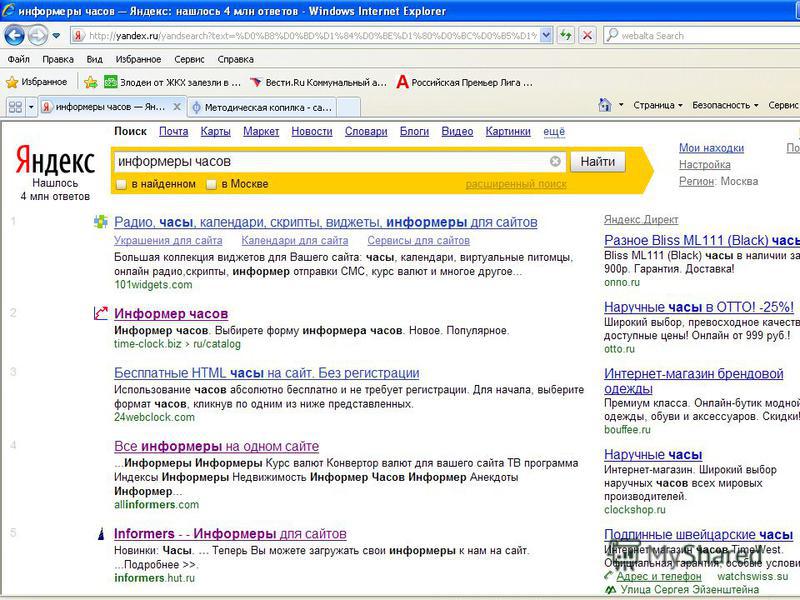
Task: Open Бесплатные HTML часы на сайт result
Action: point(266,373)
